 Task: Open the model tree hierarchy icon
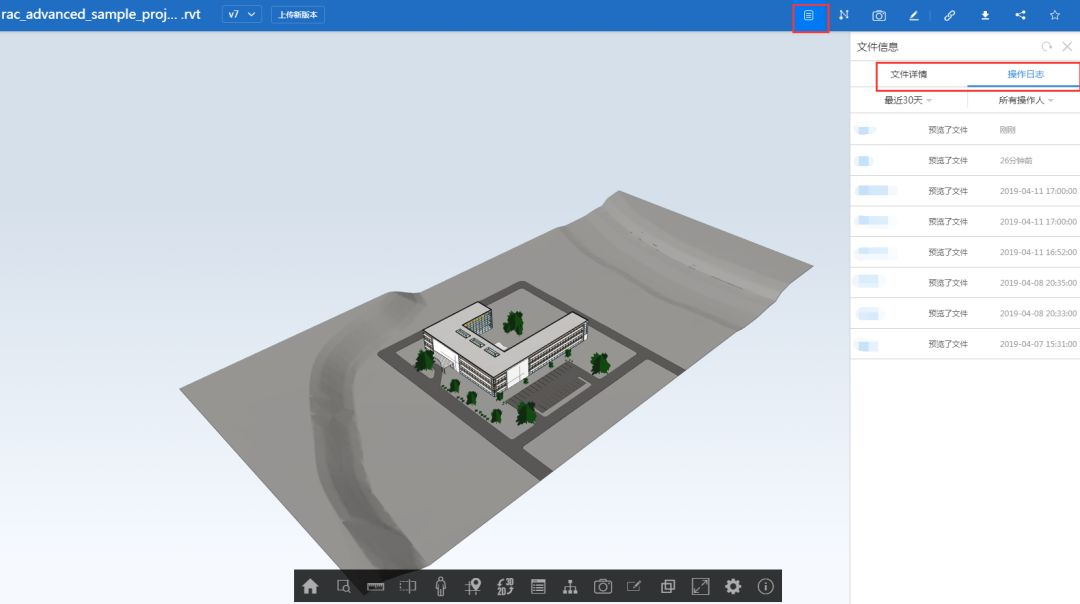570,587
